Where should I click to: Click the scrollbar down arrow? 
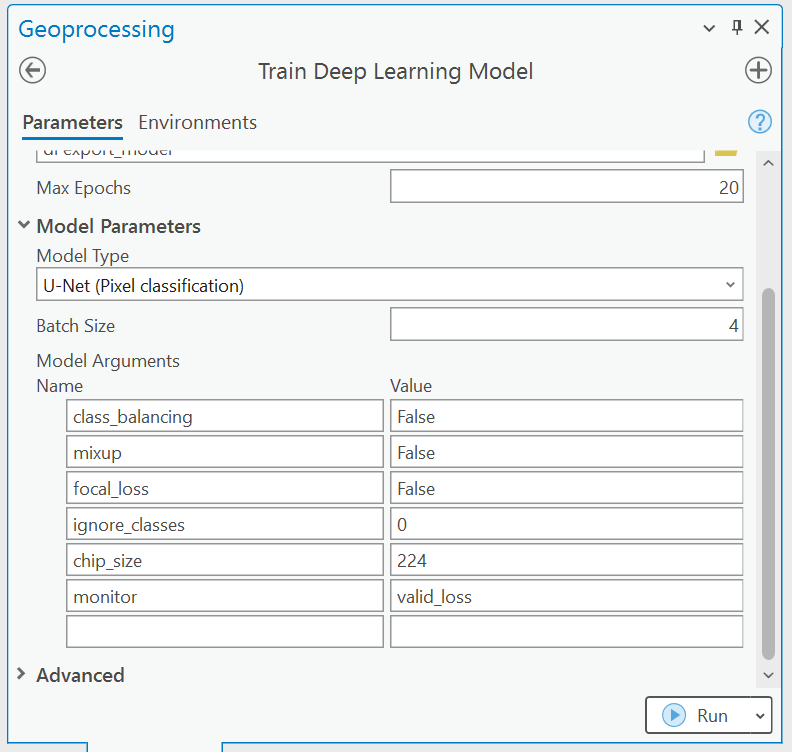768,675
